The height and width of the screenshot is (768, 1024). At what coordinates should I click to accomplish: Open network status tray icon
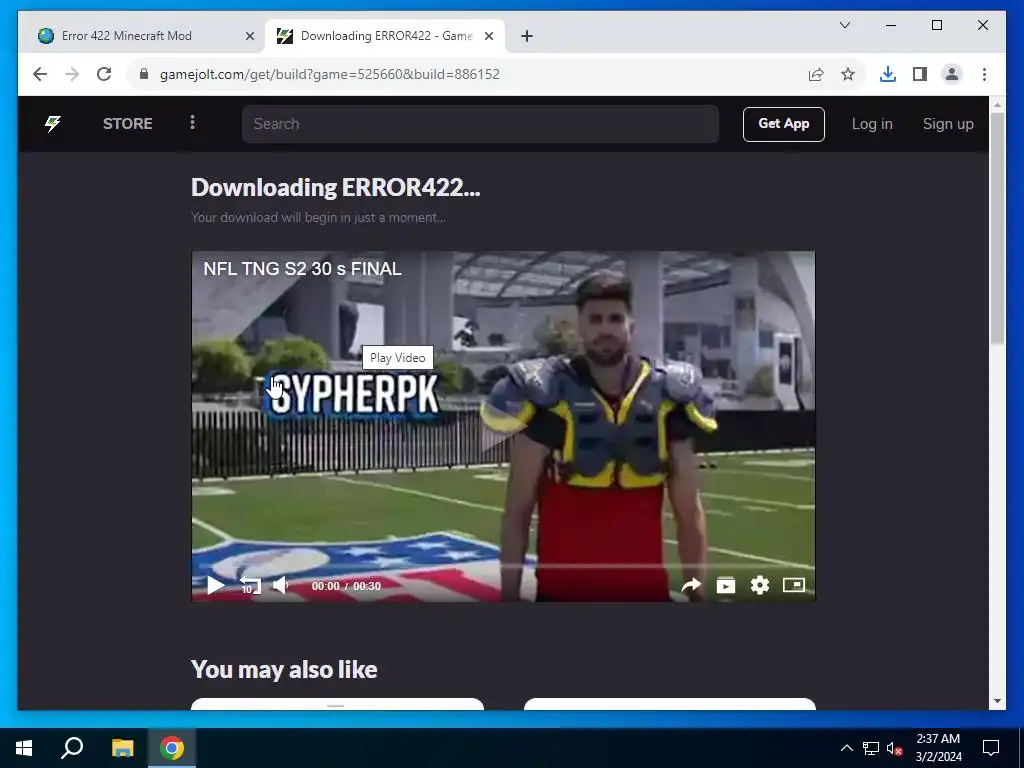coord(871,748)
